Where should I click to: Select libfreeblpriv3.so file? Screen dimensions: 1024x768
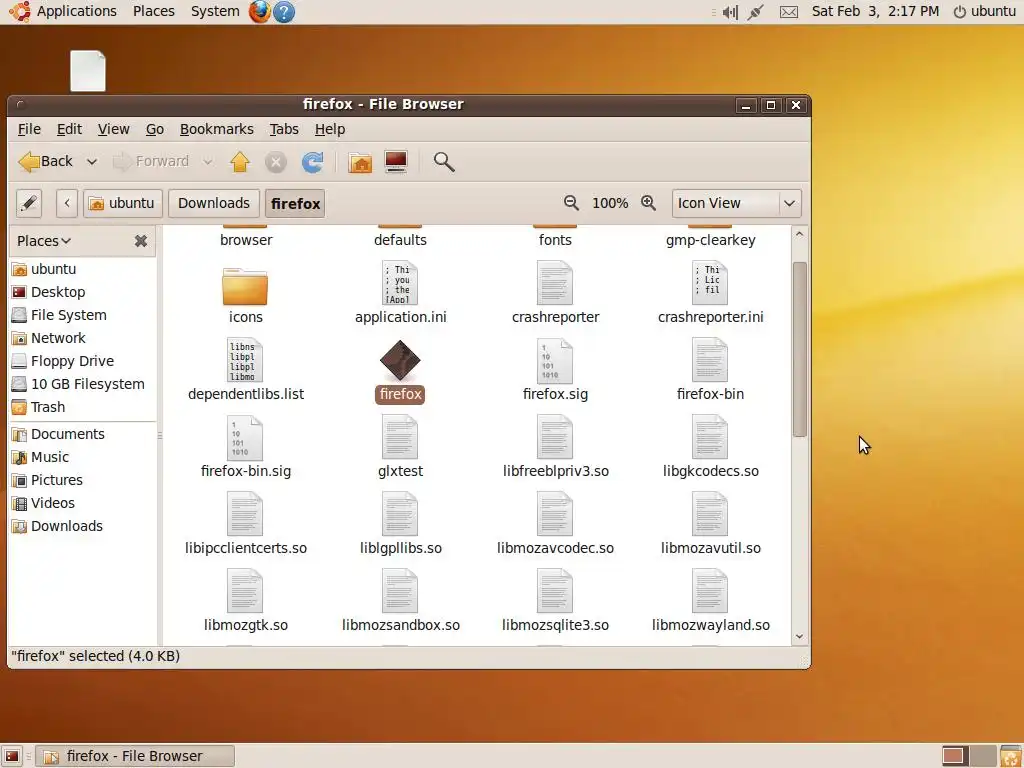[x=555, y=447]
